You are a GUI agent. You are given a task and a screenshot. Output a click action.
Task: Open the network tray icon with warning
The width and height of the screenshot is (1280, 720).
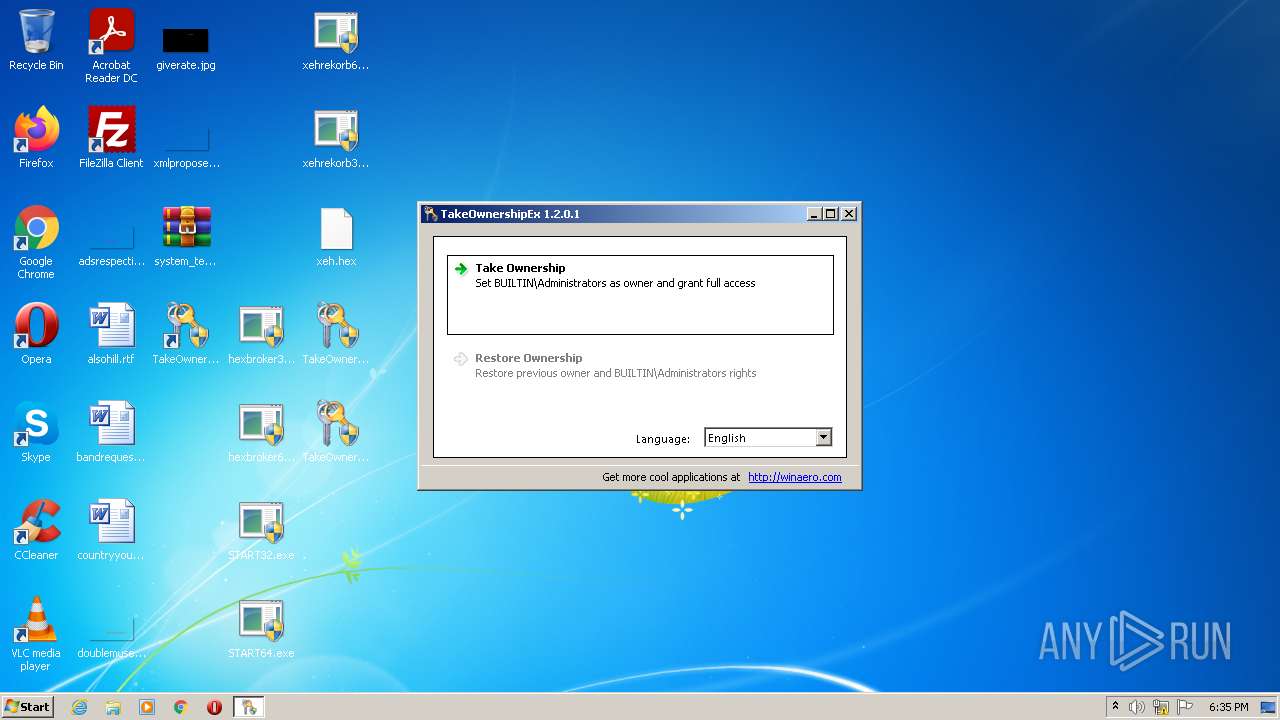[1161, 707]
